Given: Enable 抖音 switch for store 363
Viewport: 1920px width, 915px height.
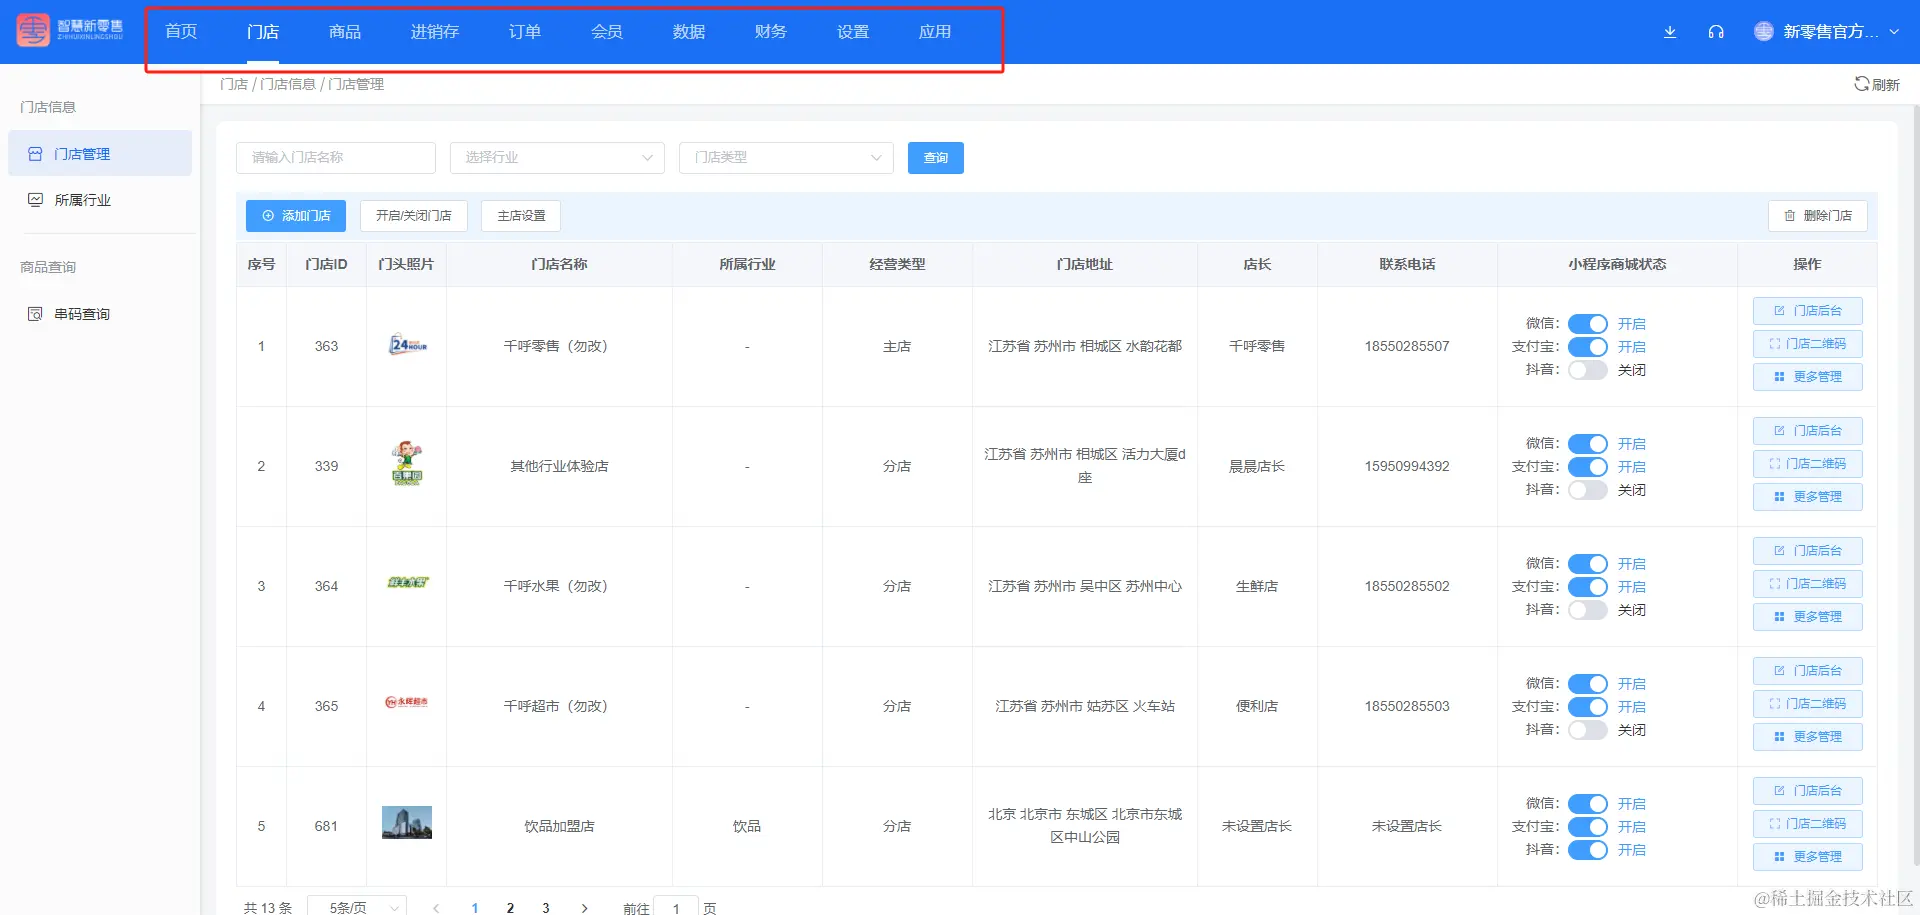Looking at the screenshot, I should tap(1588, 370).
